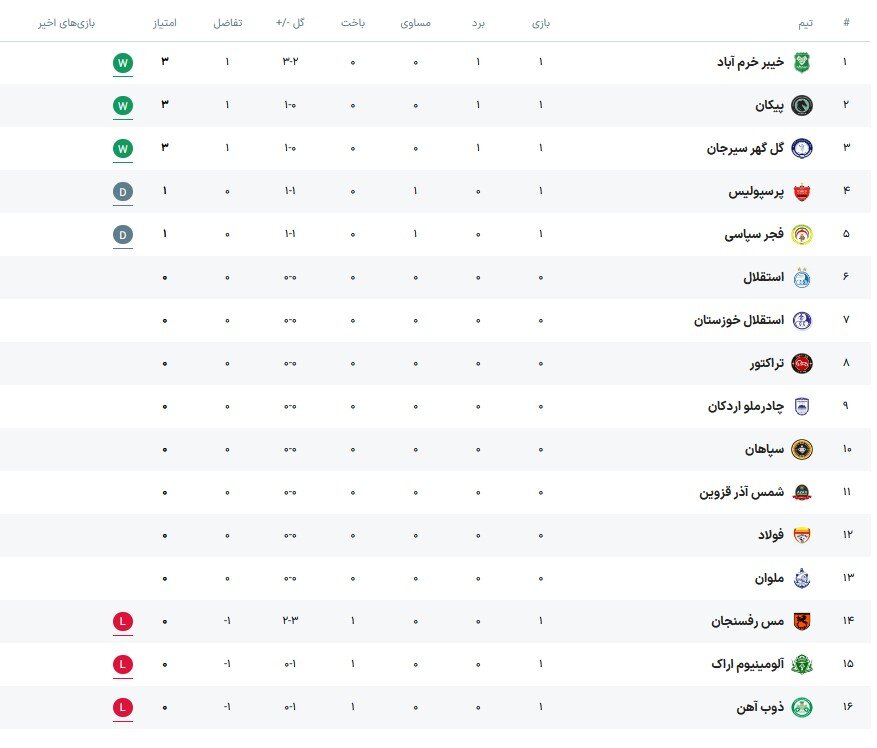The image size is (877, 748).
Task: Click the Tractor team logo
Action: 801,364
